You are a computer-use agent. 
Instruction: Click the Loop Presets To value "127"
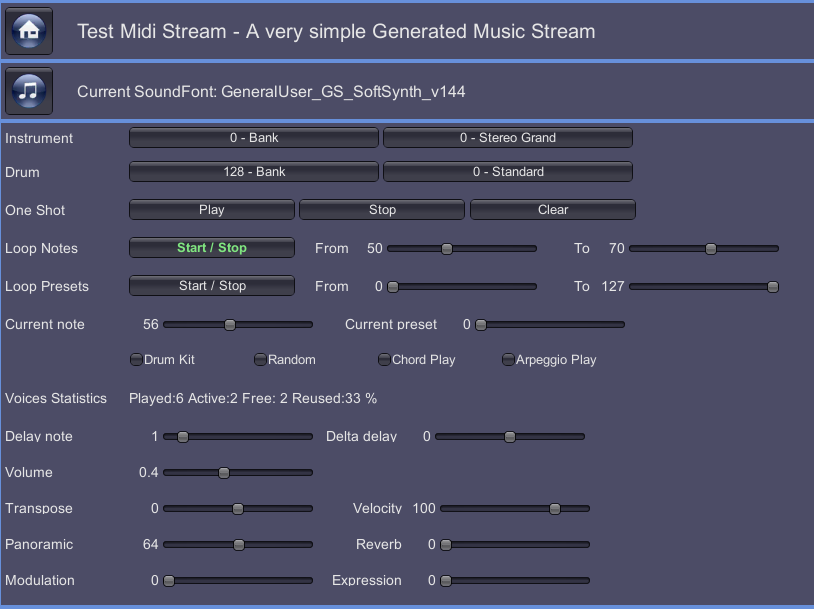click(613, 287)
